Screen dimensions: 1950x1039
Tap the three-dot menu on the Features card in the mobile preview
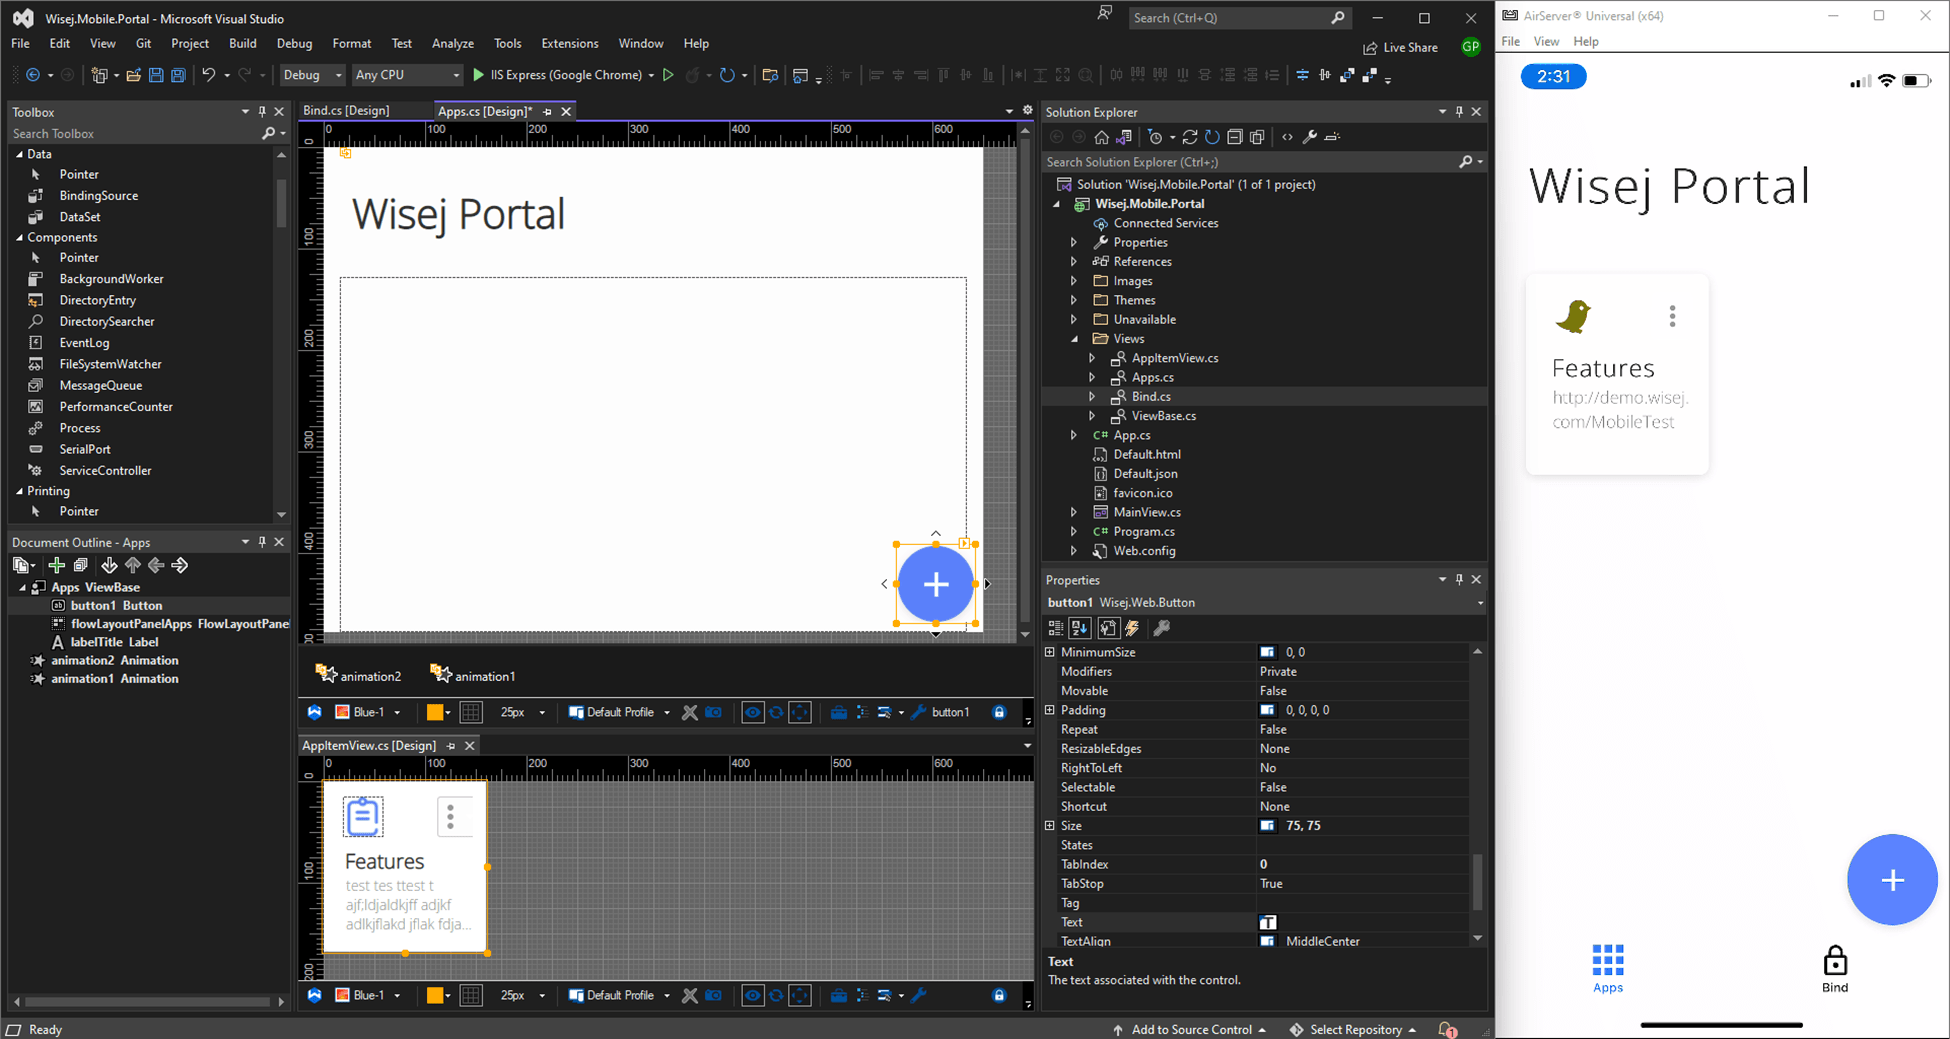pyautogui.click(x=1672, y=317)
